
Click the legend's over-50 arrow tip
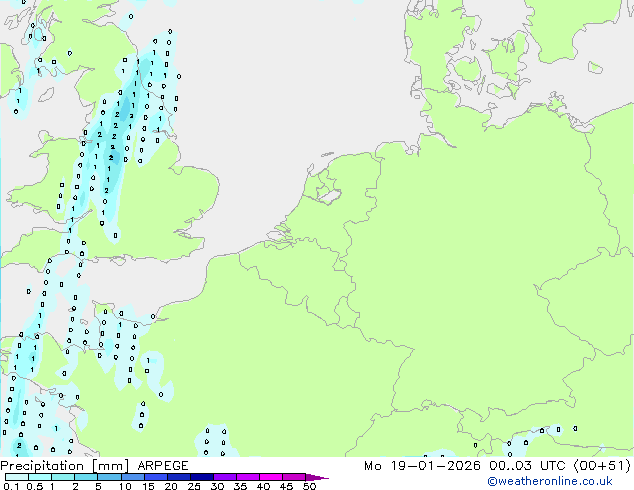tap(317, 477)
